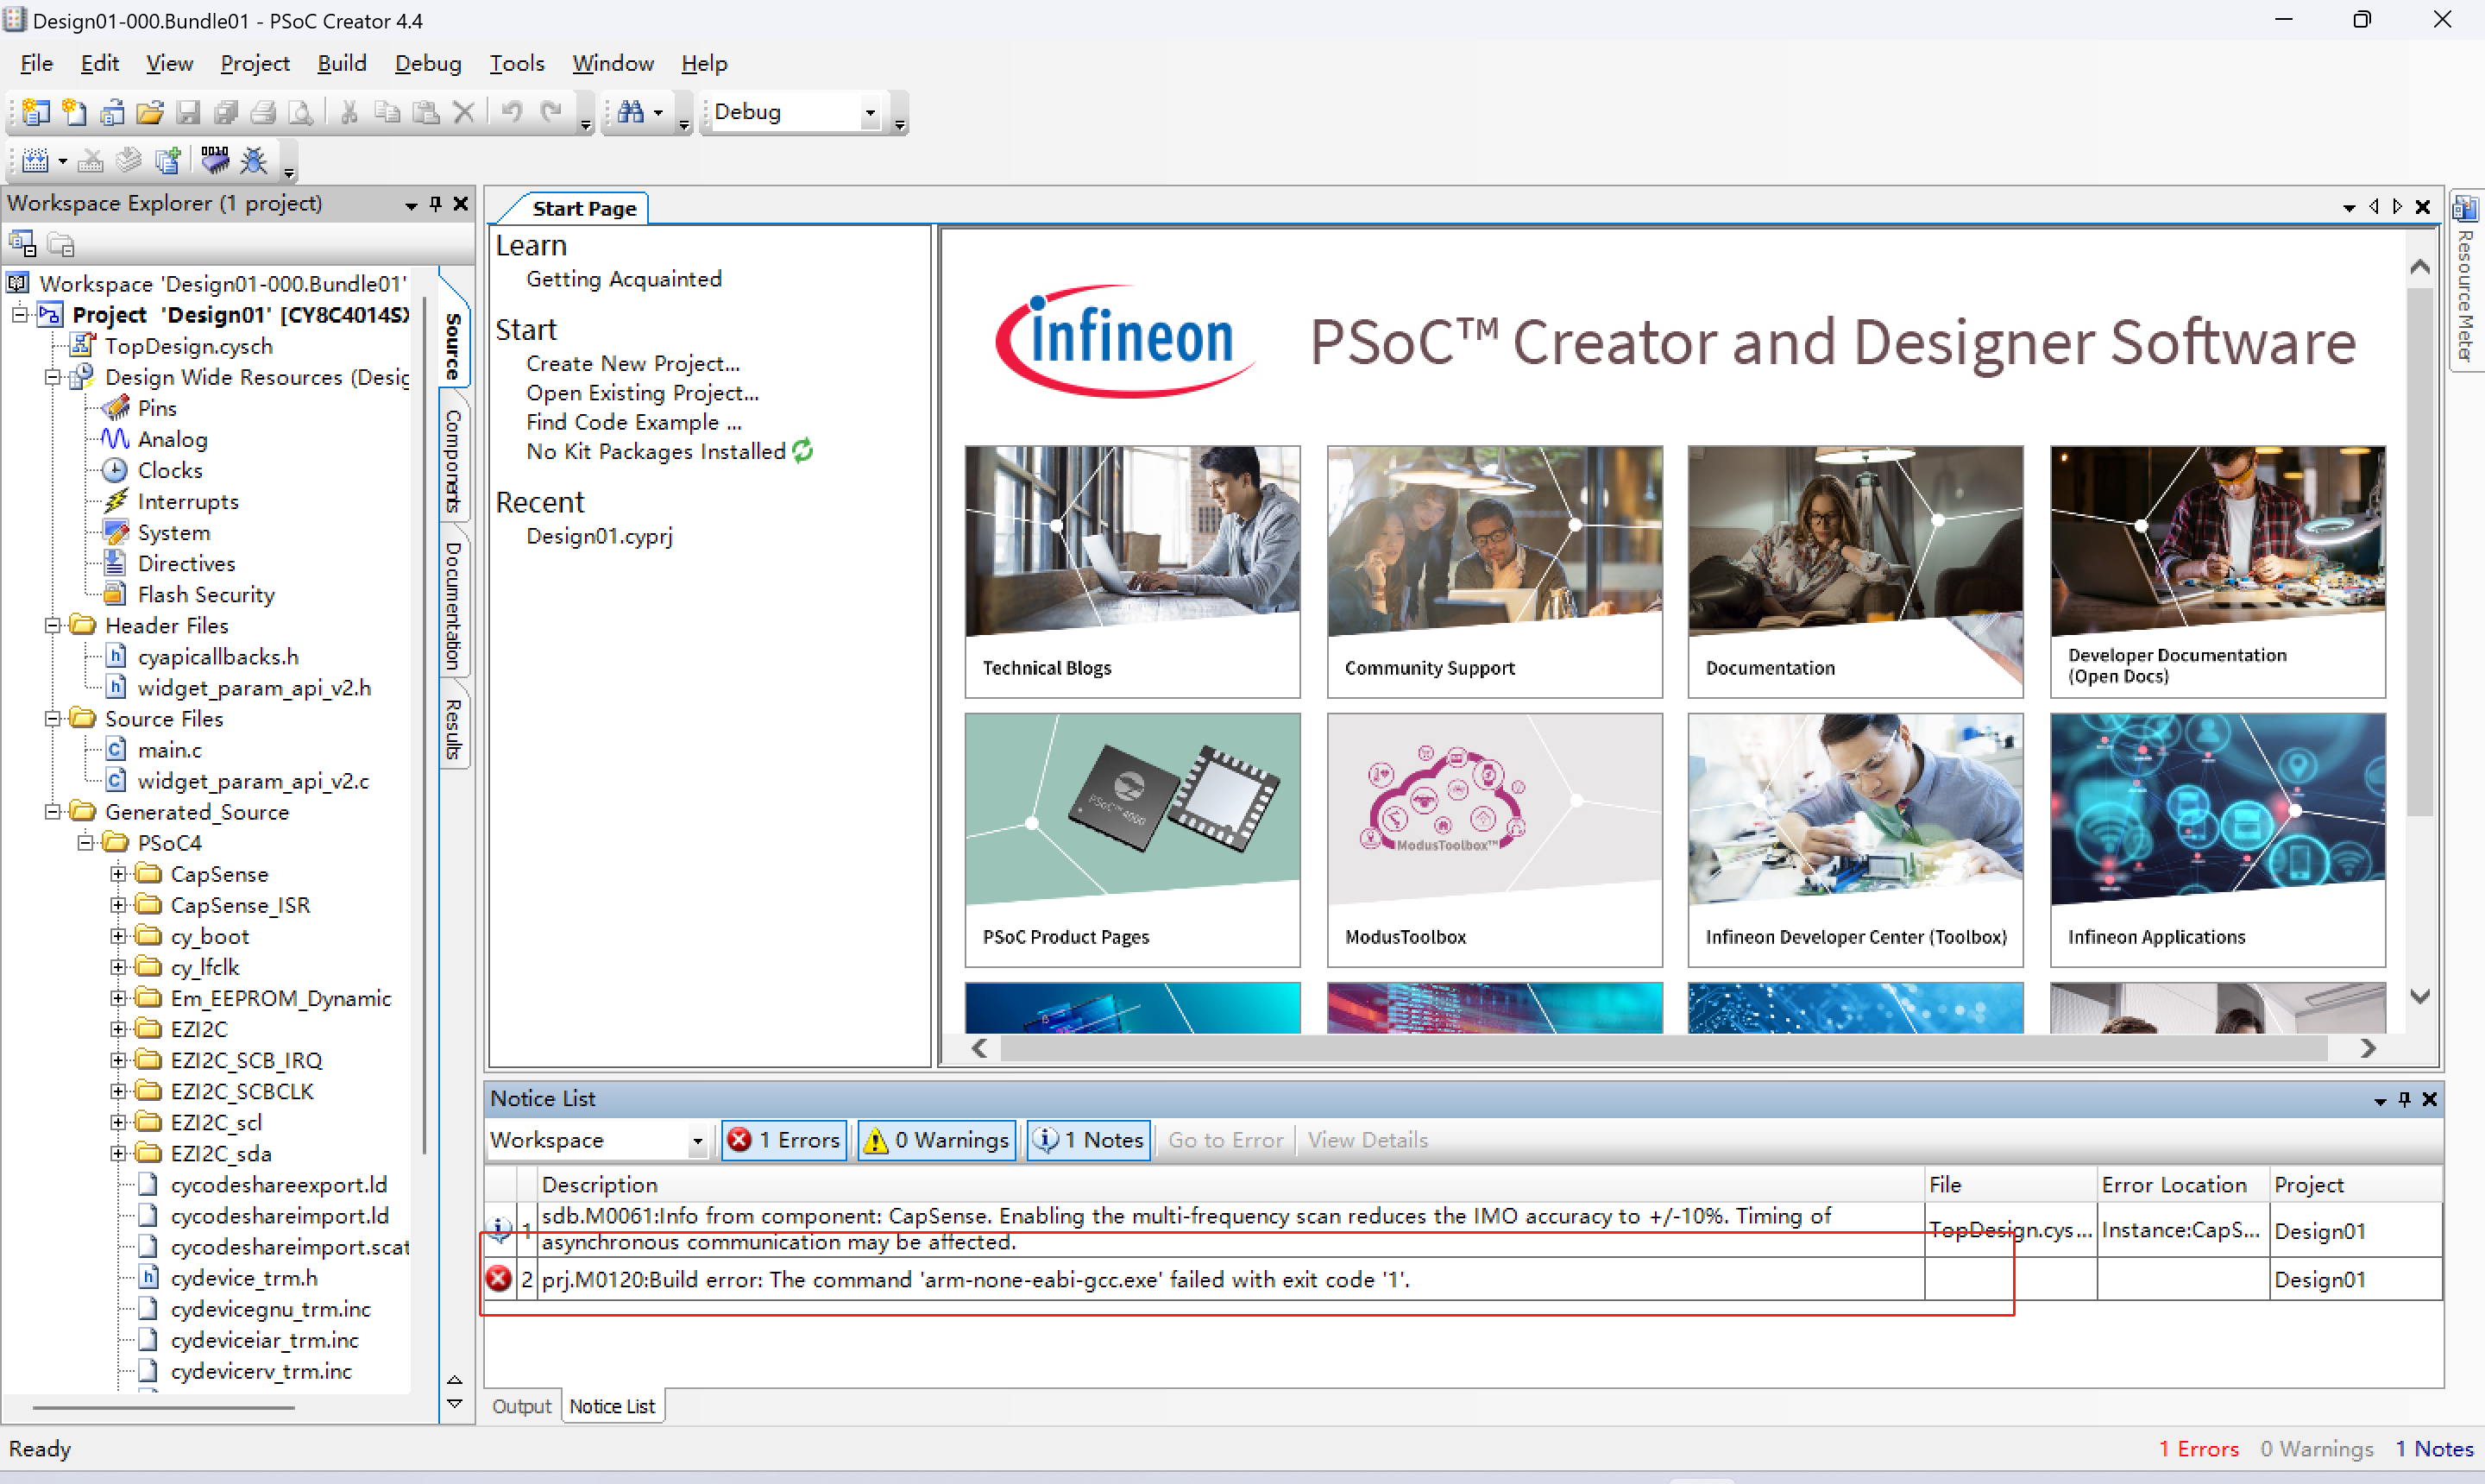This screenshot has width=2485, height=1484.
Task: Switch to the Components side tab
Action: (x=453, y=460)
